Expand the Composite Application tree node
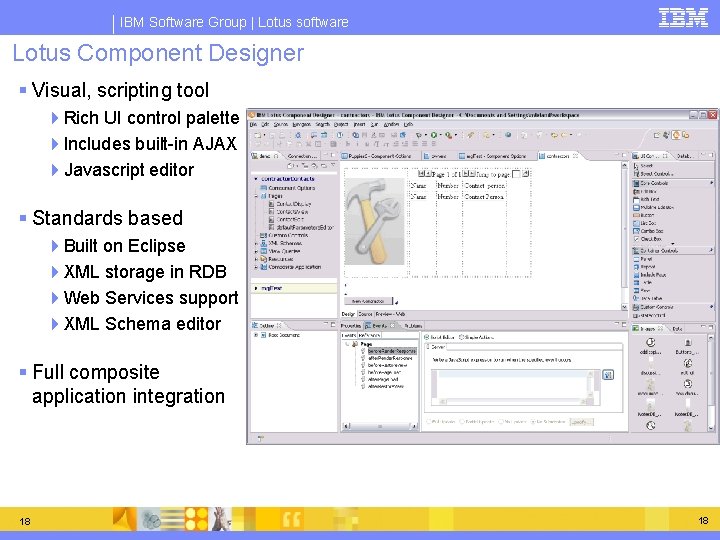 [256, 267]
